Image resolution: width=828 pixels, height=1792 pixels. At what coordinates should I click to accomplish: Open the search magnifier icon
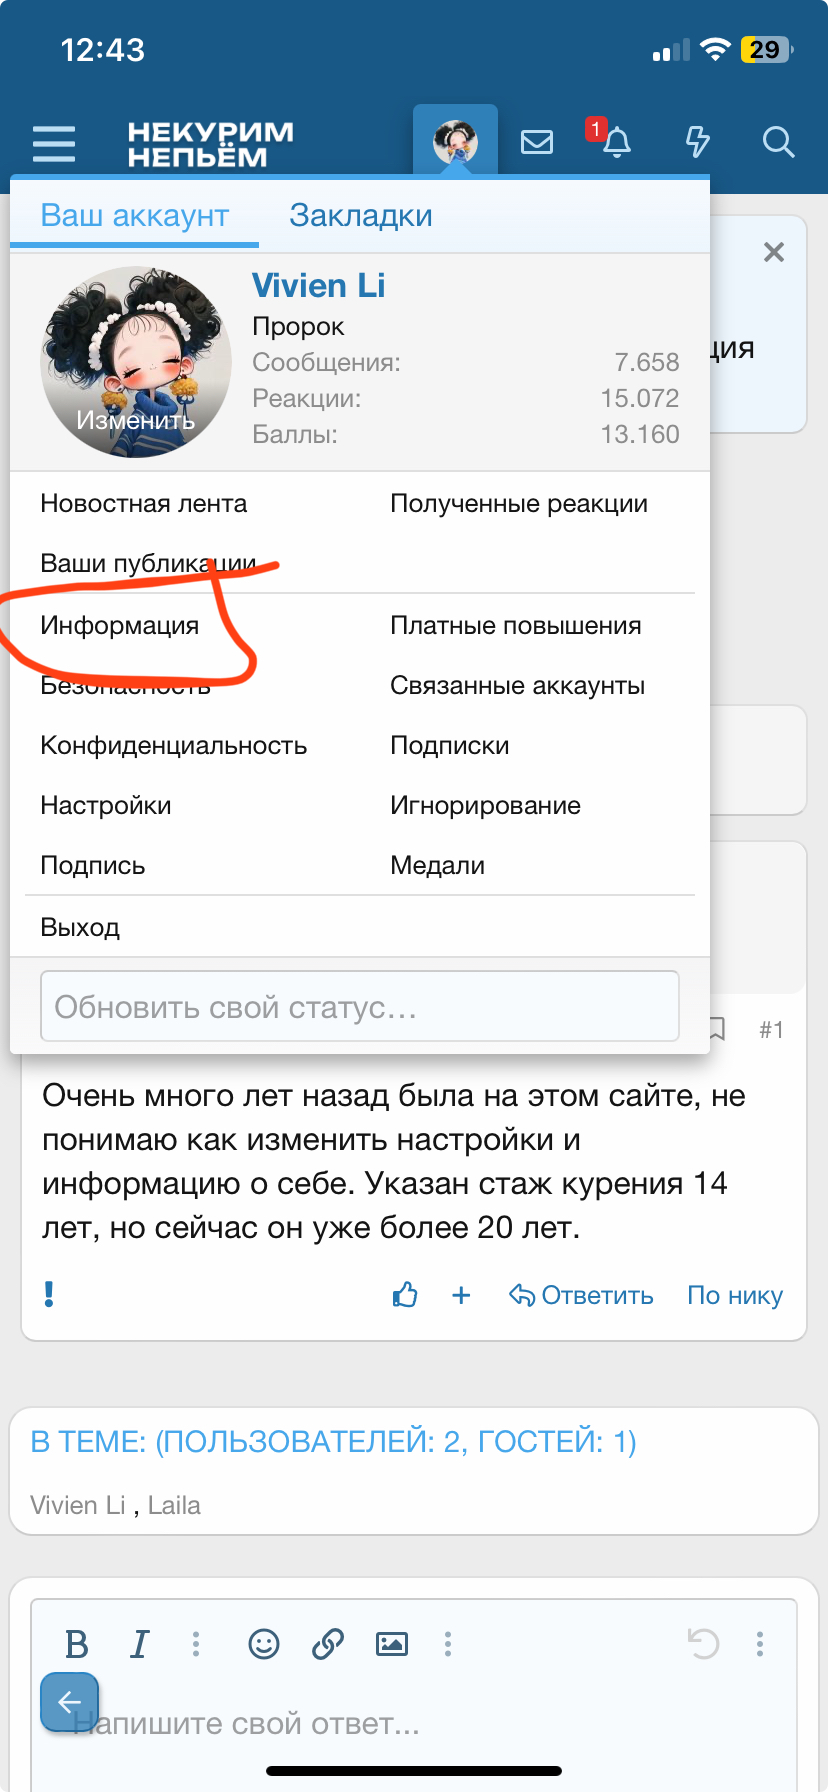778,142
